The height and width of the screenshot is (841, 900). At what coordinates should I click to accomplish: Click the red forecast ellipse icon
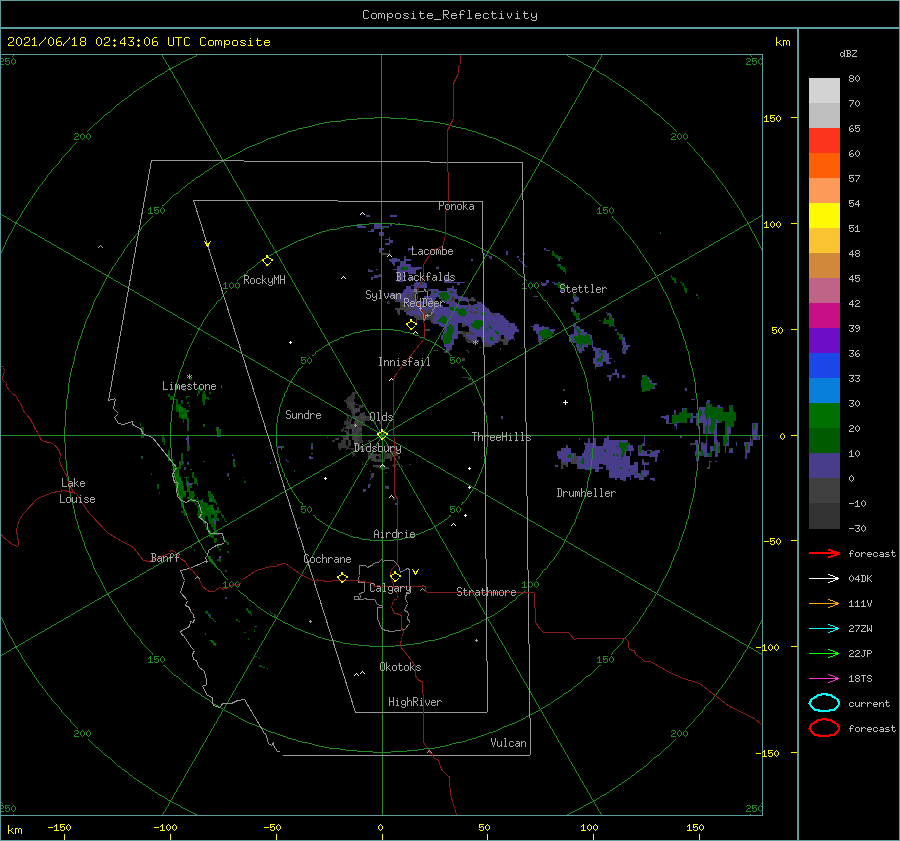point(824,727)
